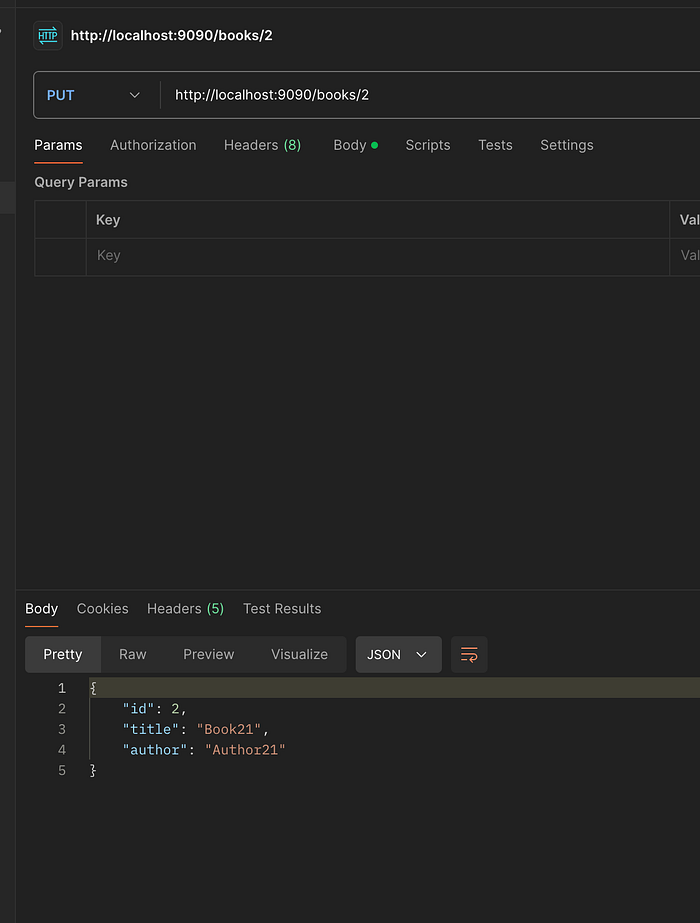Select the Pretty response view
The image size is (700, 923).
tap(63, 654)
